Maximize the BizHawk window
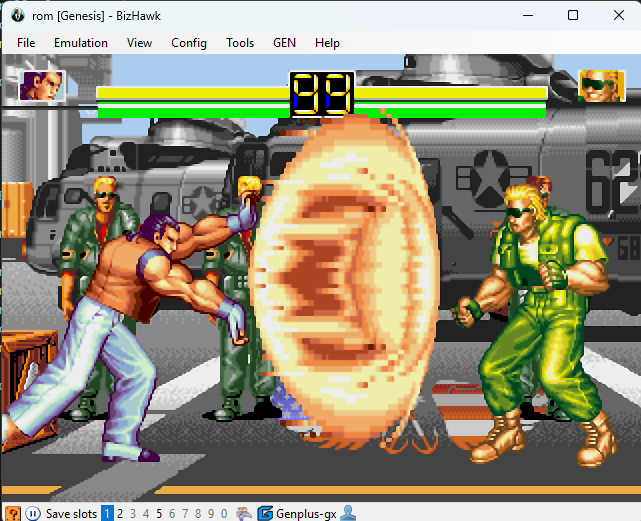The image size is (641, 521). [573, 16]
